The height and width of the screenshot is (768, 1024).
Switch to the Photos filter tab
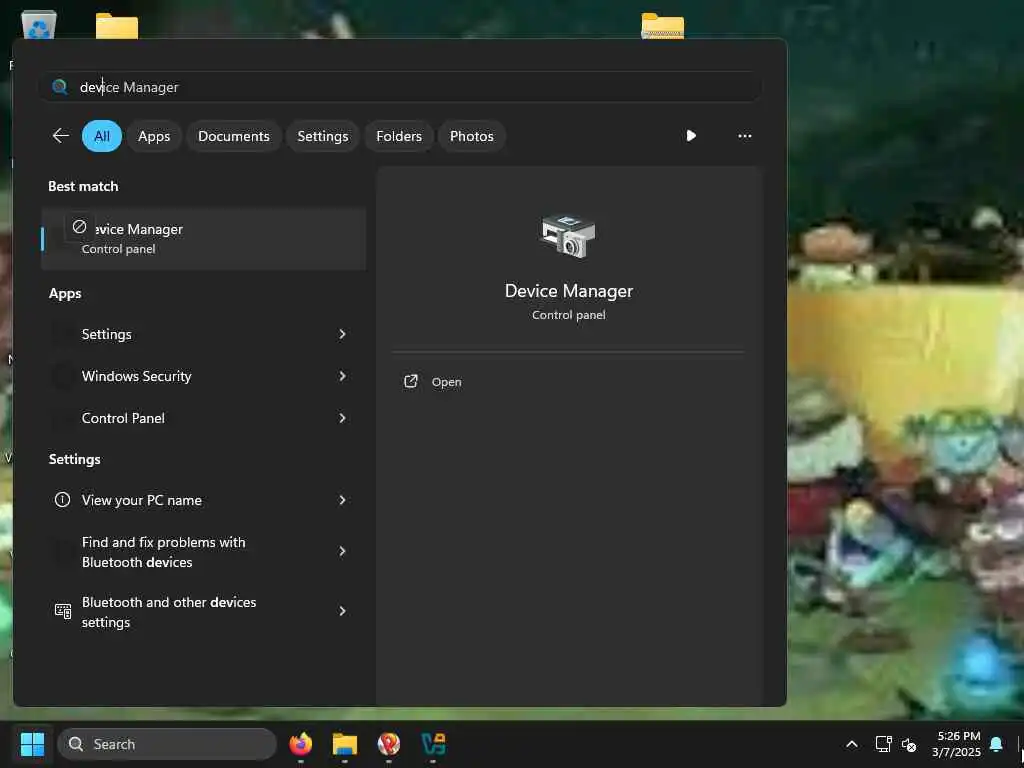pyautogui.click(x=472, y=136)
